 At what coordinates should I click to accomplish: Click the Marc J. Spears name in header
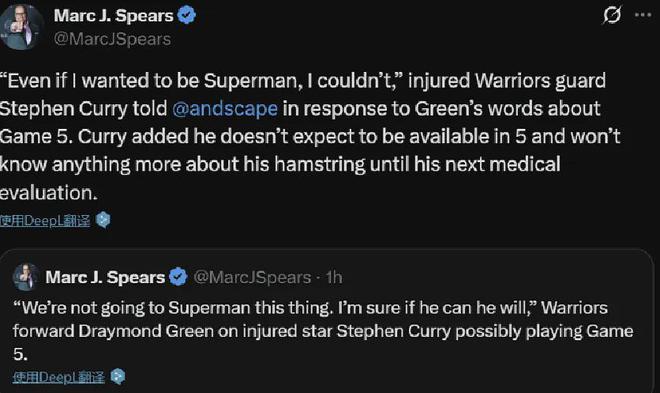pos(114,16)
